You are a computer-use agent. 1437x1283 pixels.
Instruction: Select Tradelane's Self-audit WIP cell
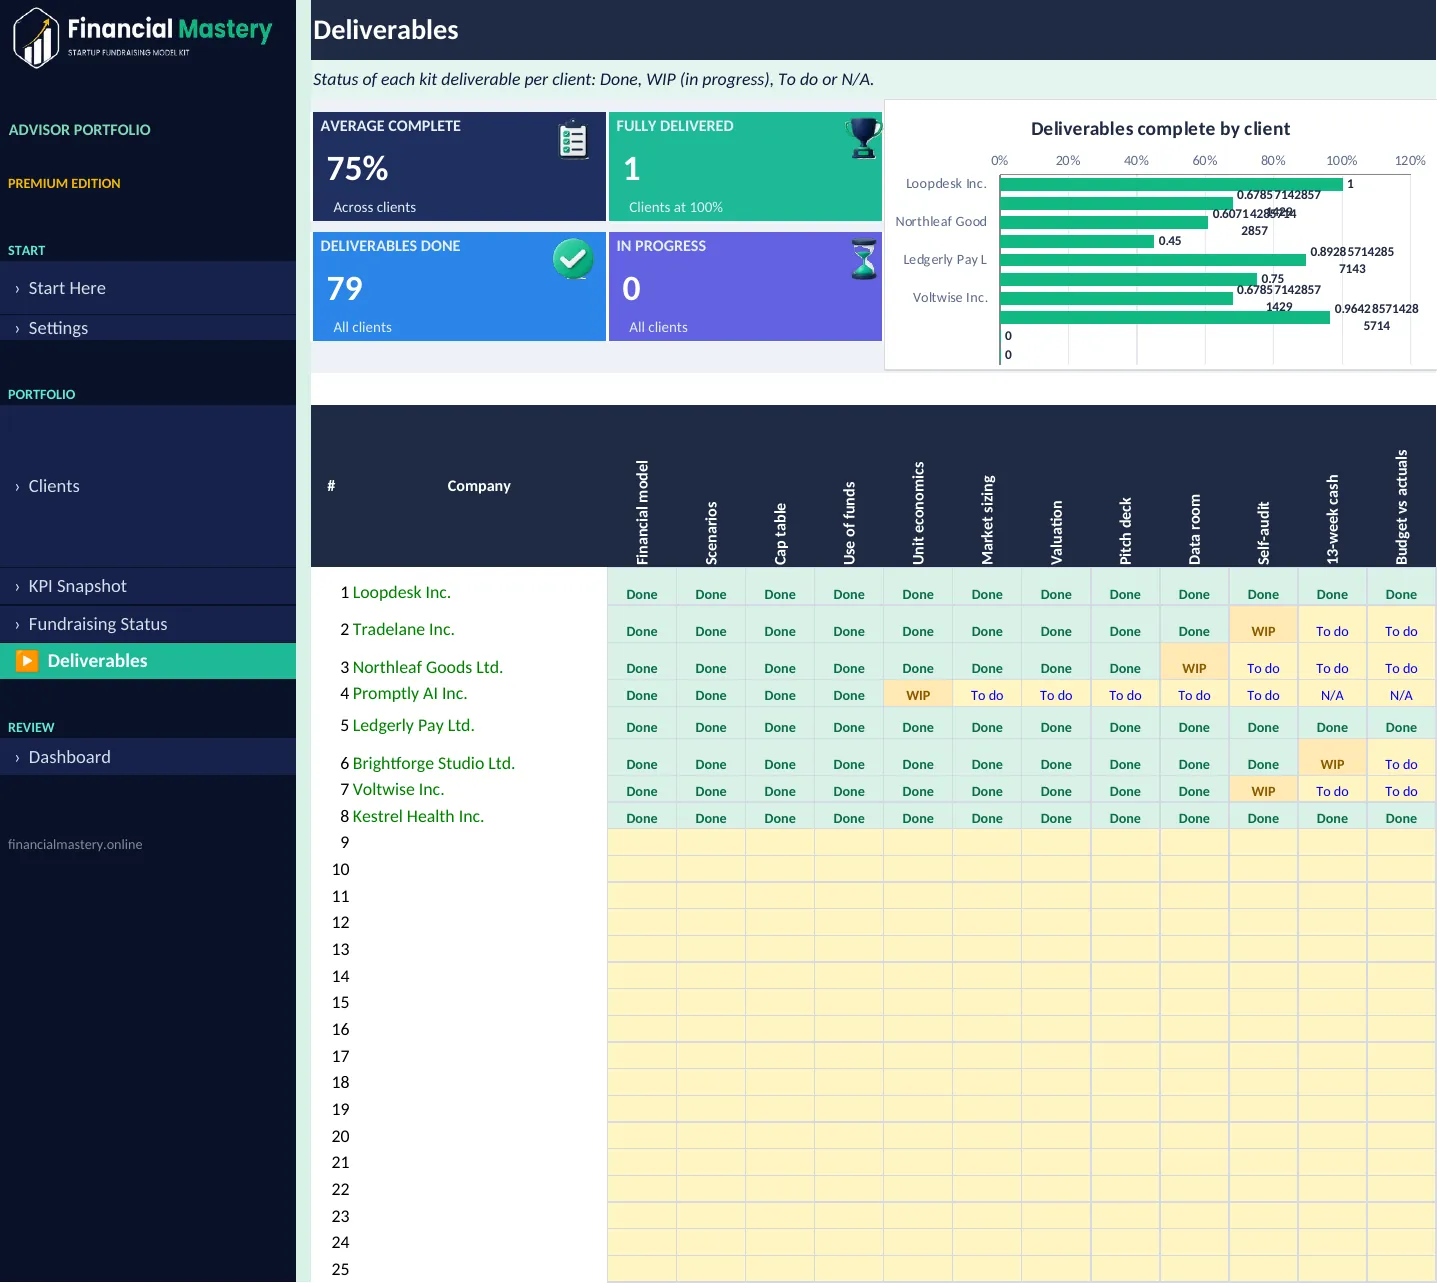[1263, 625]
